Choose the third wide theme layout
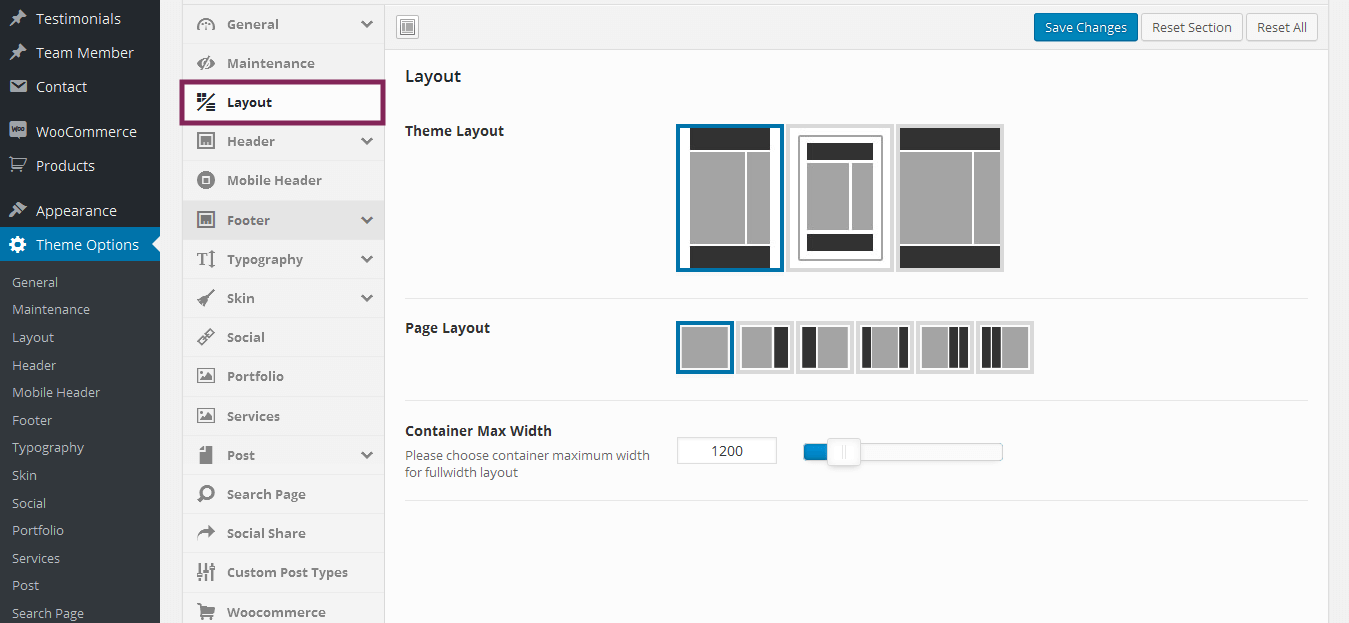Screen dimensions: 1349x623 click(950, 198)
